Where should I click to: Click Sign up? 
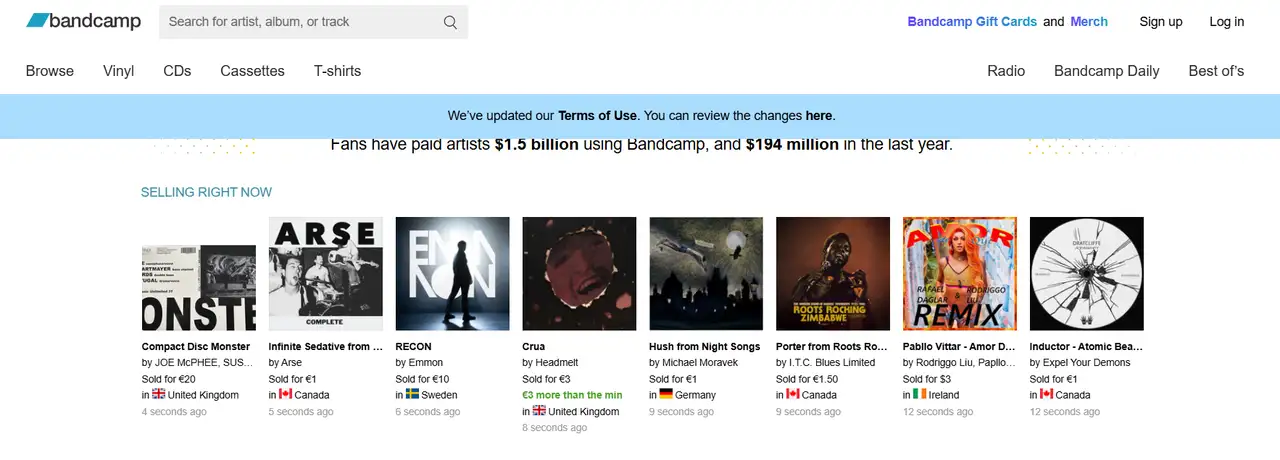1161,21
